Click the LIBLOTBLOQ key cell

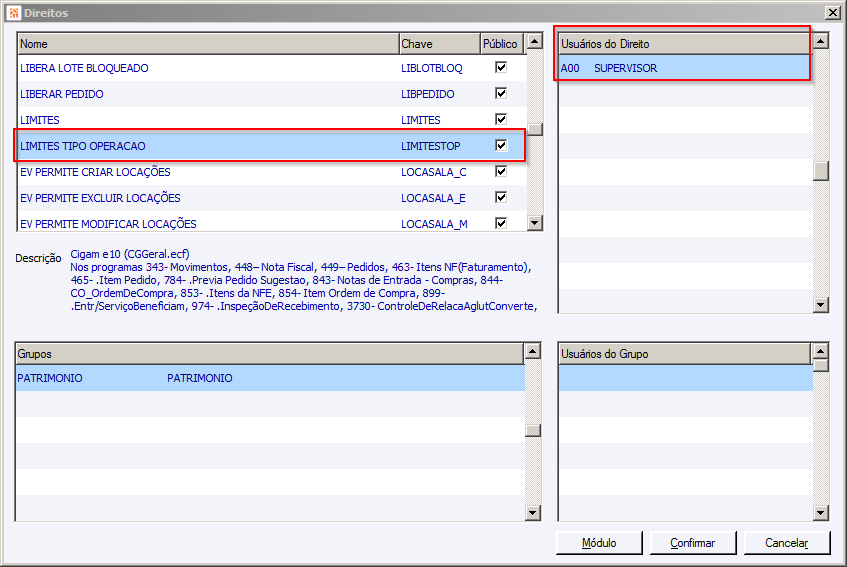pyautogui.click(x=432, y=68)
